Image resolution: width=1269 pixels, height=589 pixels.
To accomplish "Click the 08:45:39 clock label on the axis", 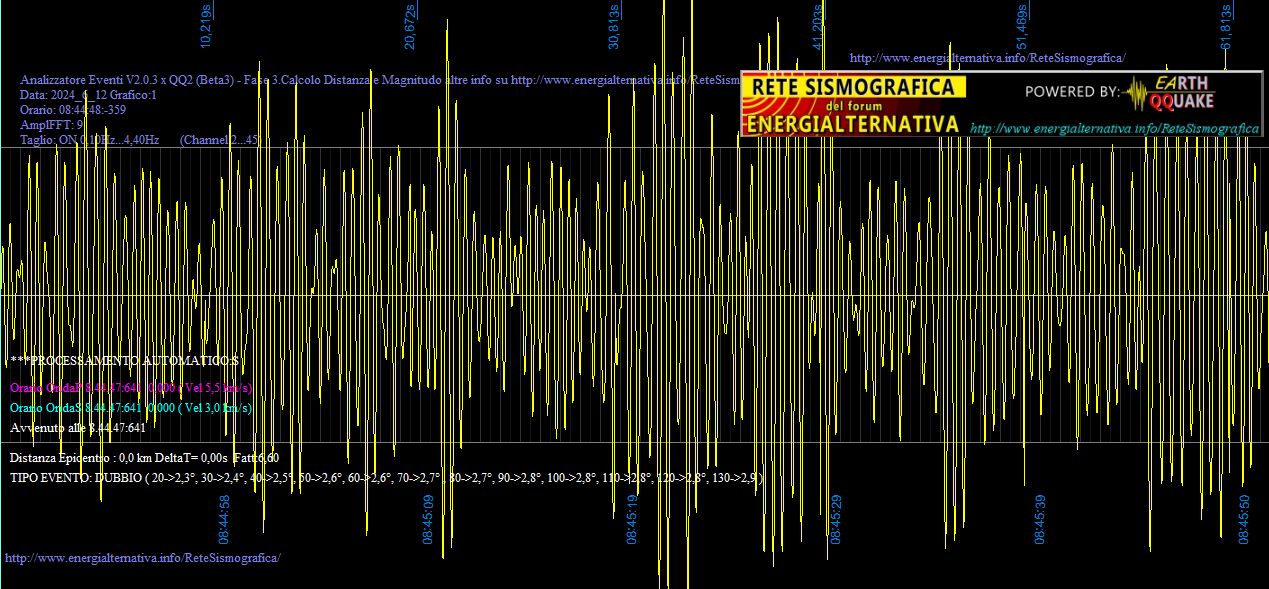I will [x=1040, y=519].
